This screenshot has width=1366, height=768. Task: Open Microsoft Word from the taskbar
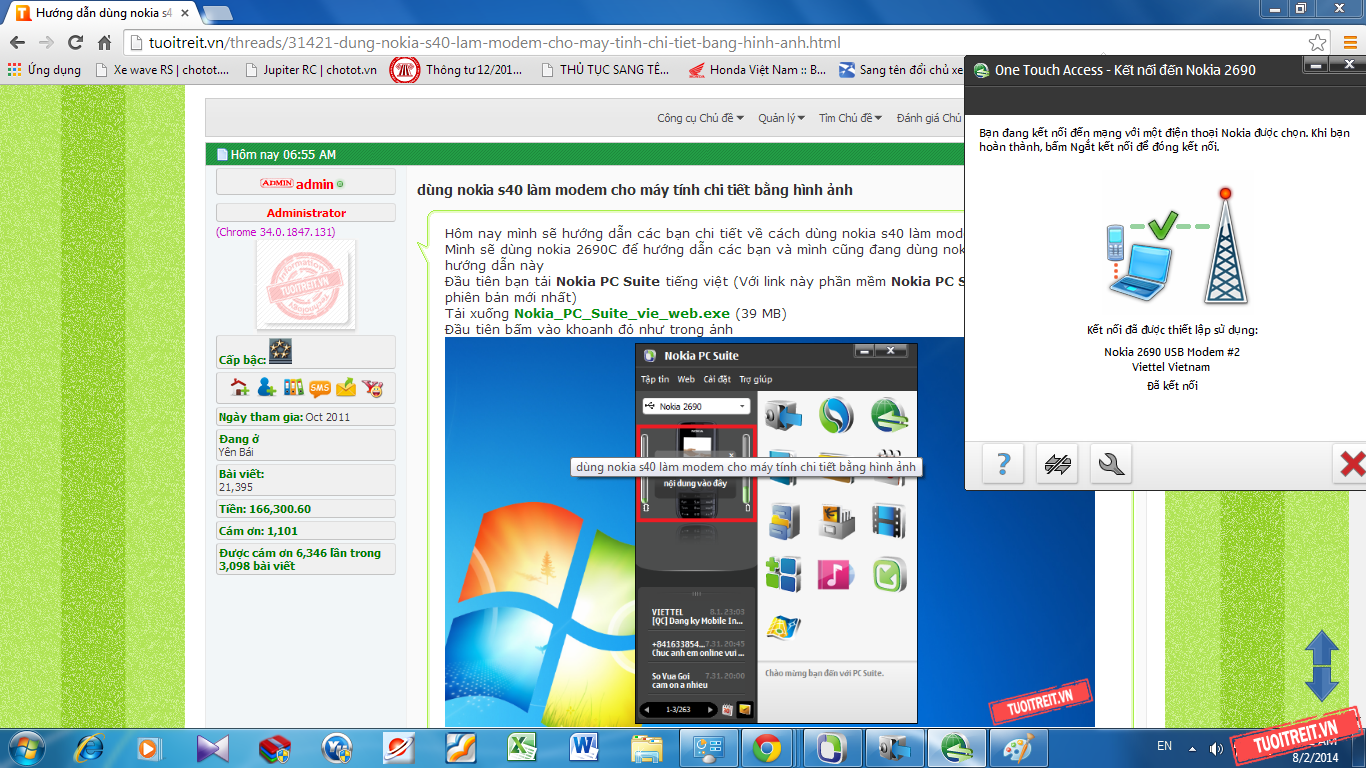pos(583,747)
